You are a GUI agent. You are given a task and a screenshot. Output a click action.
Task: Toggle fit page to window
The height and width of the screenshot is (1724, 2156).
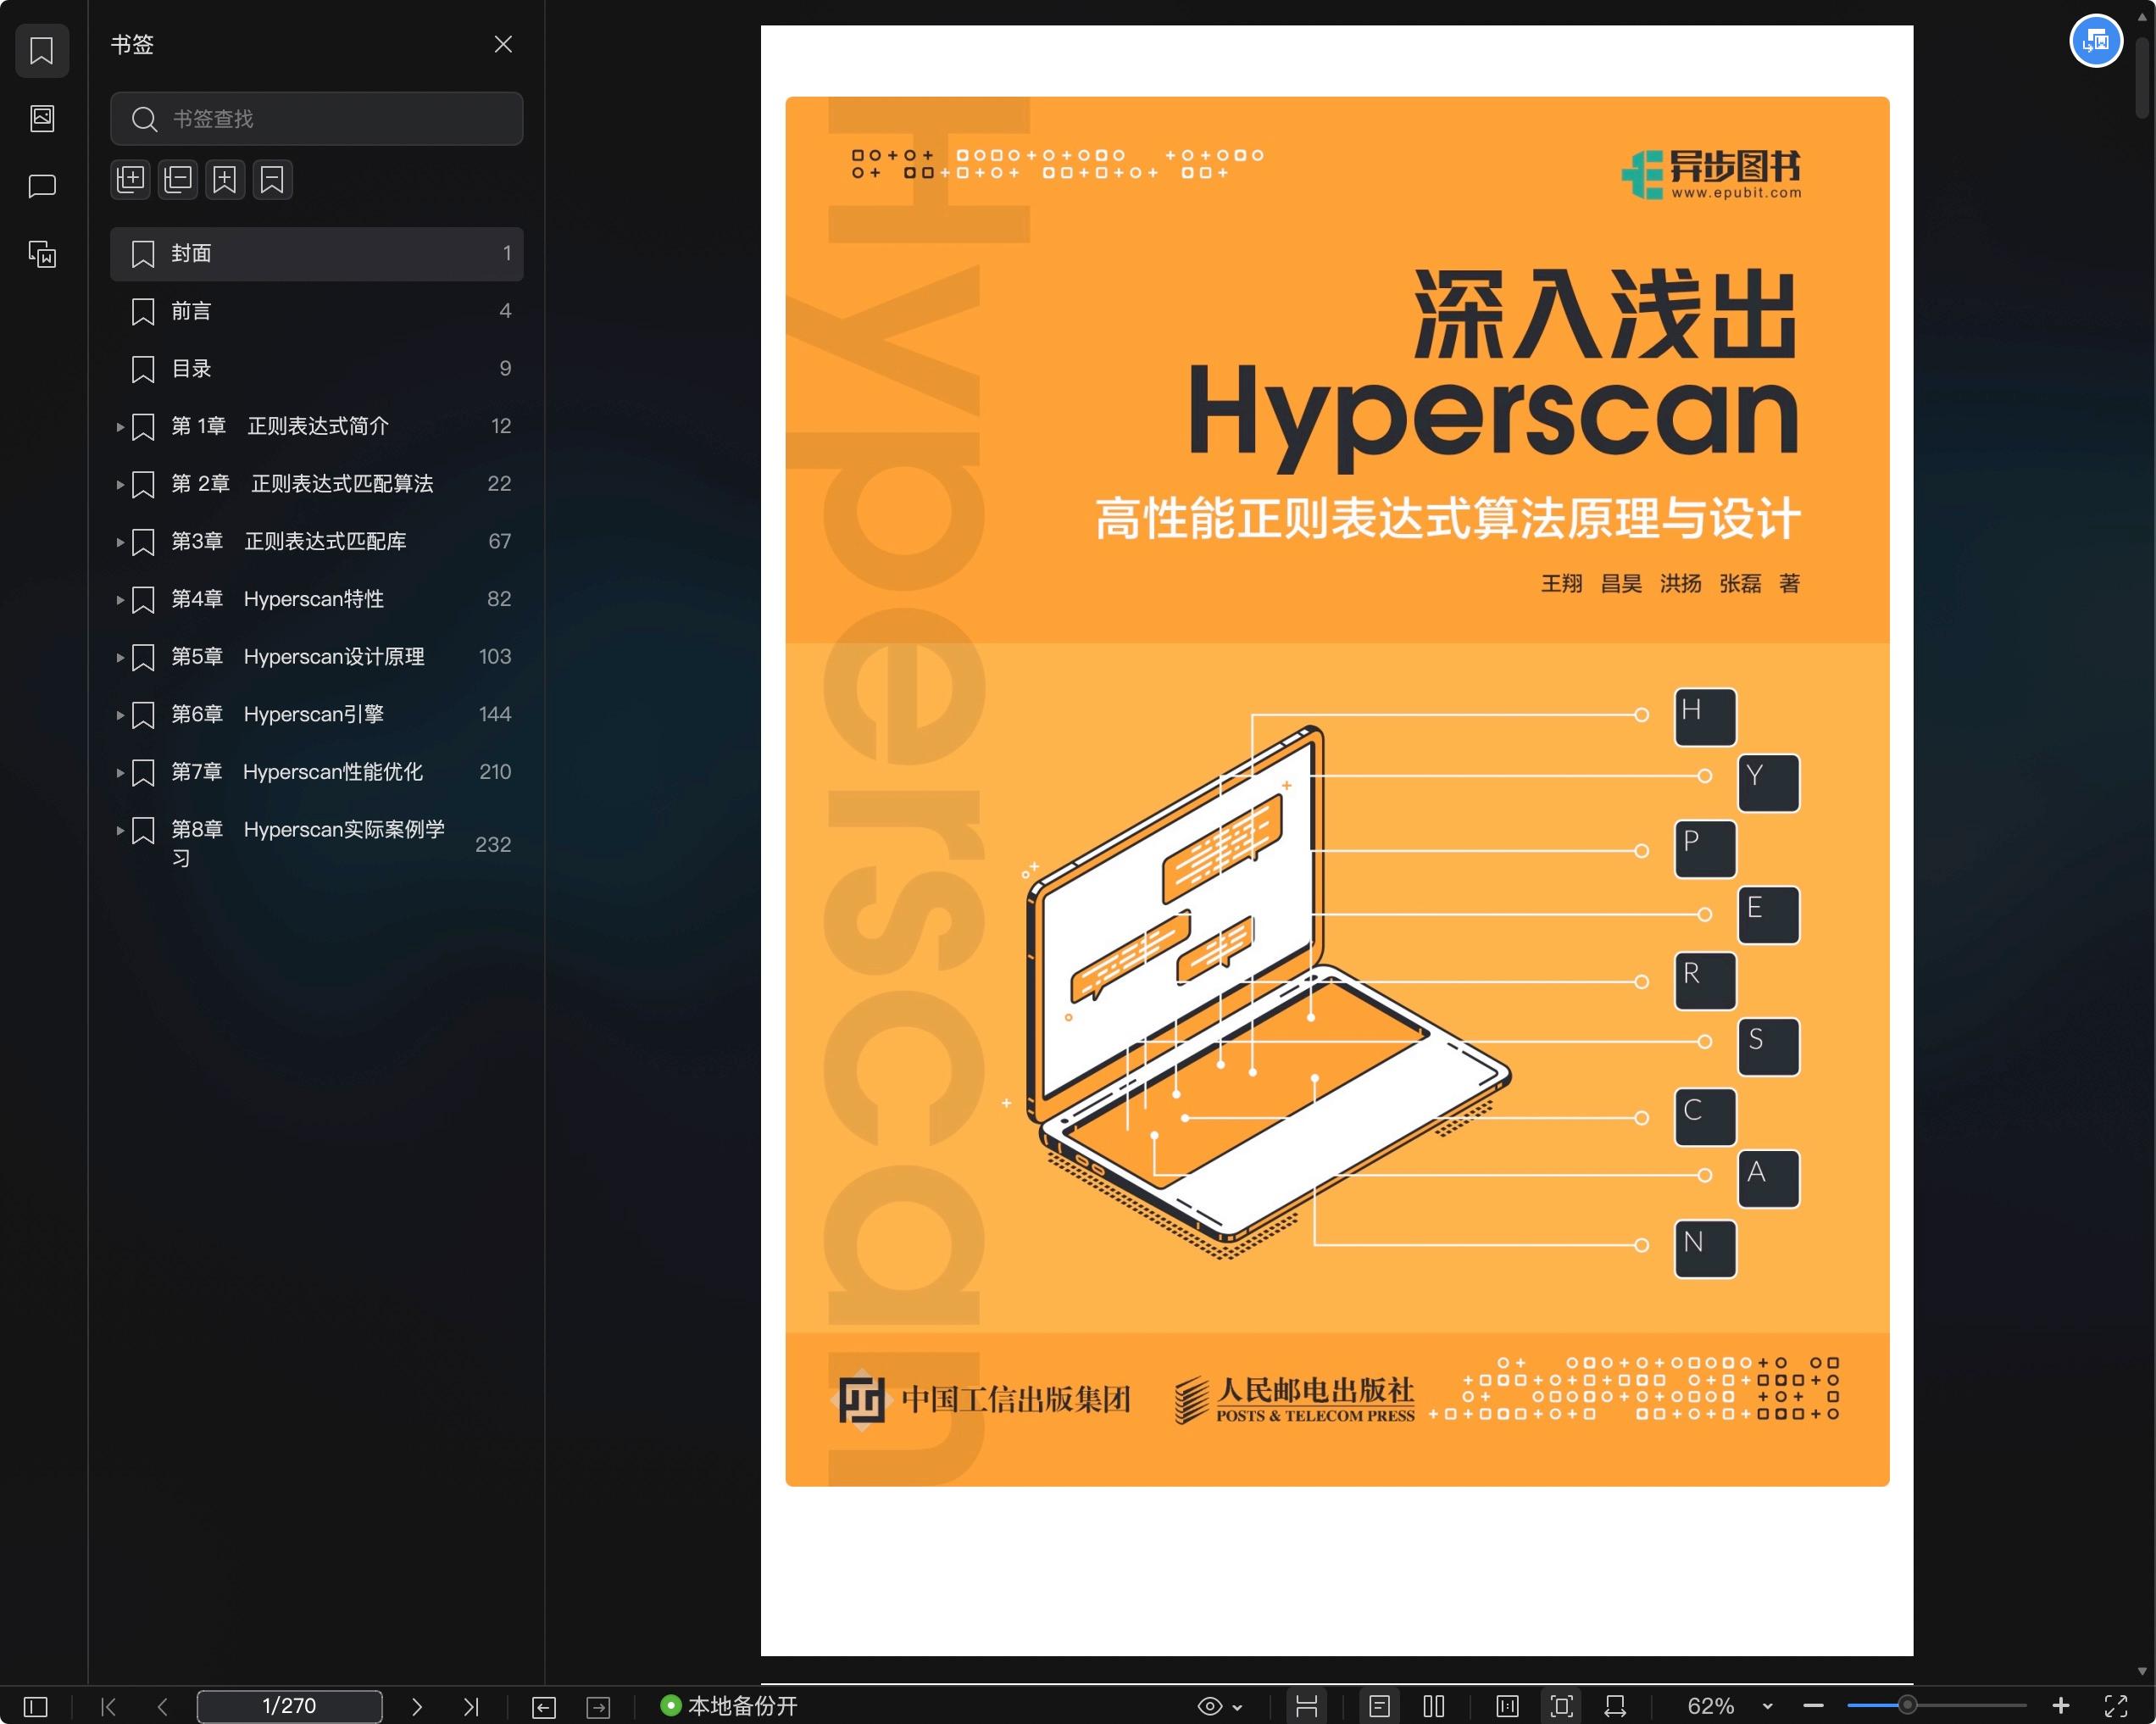[1562, 1706]
